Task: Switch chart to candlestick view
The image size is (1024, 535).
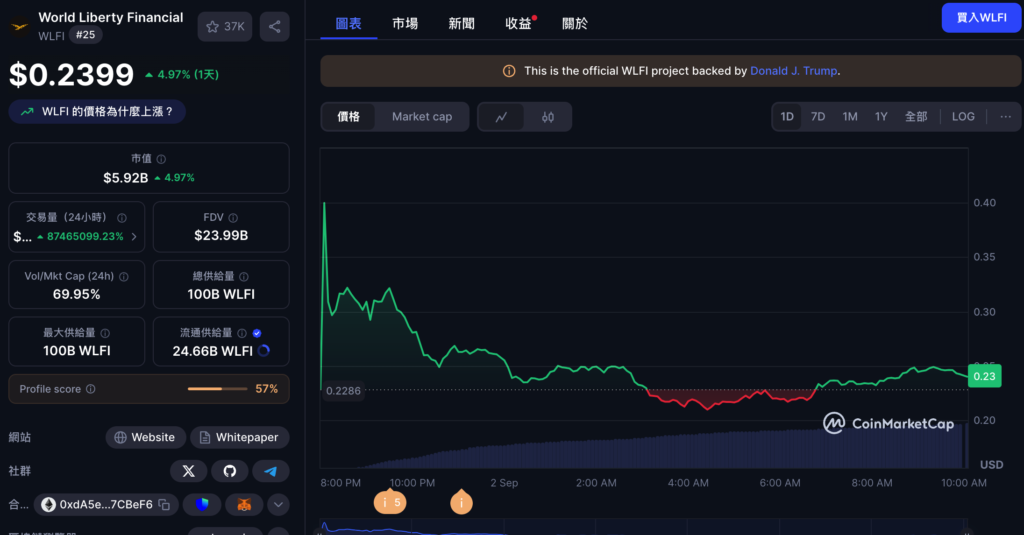Action: 547,117
